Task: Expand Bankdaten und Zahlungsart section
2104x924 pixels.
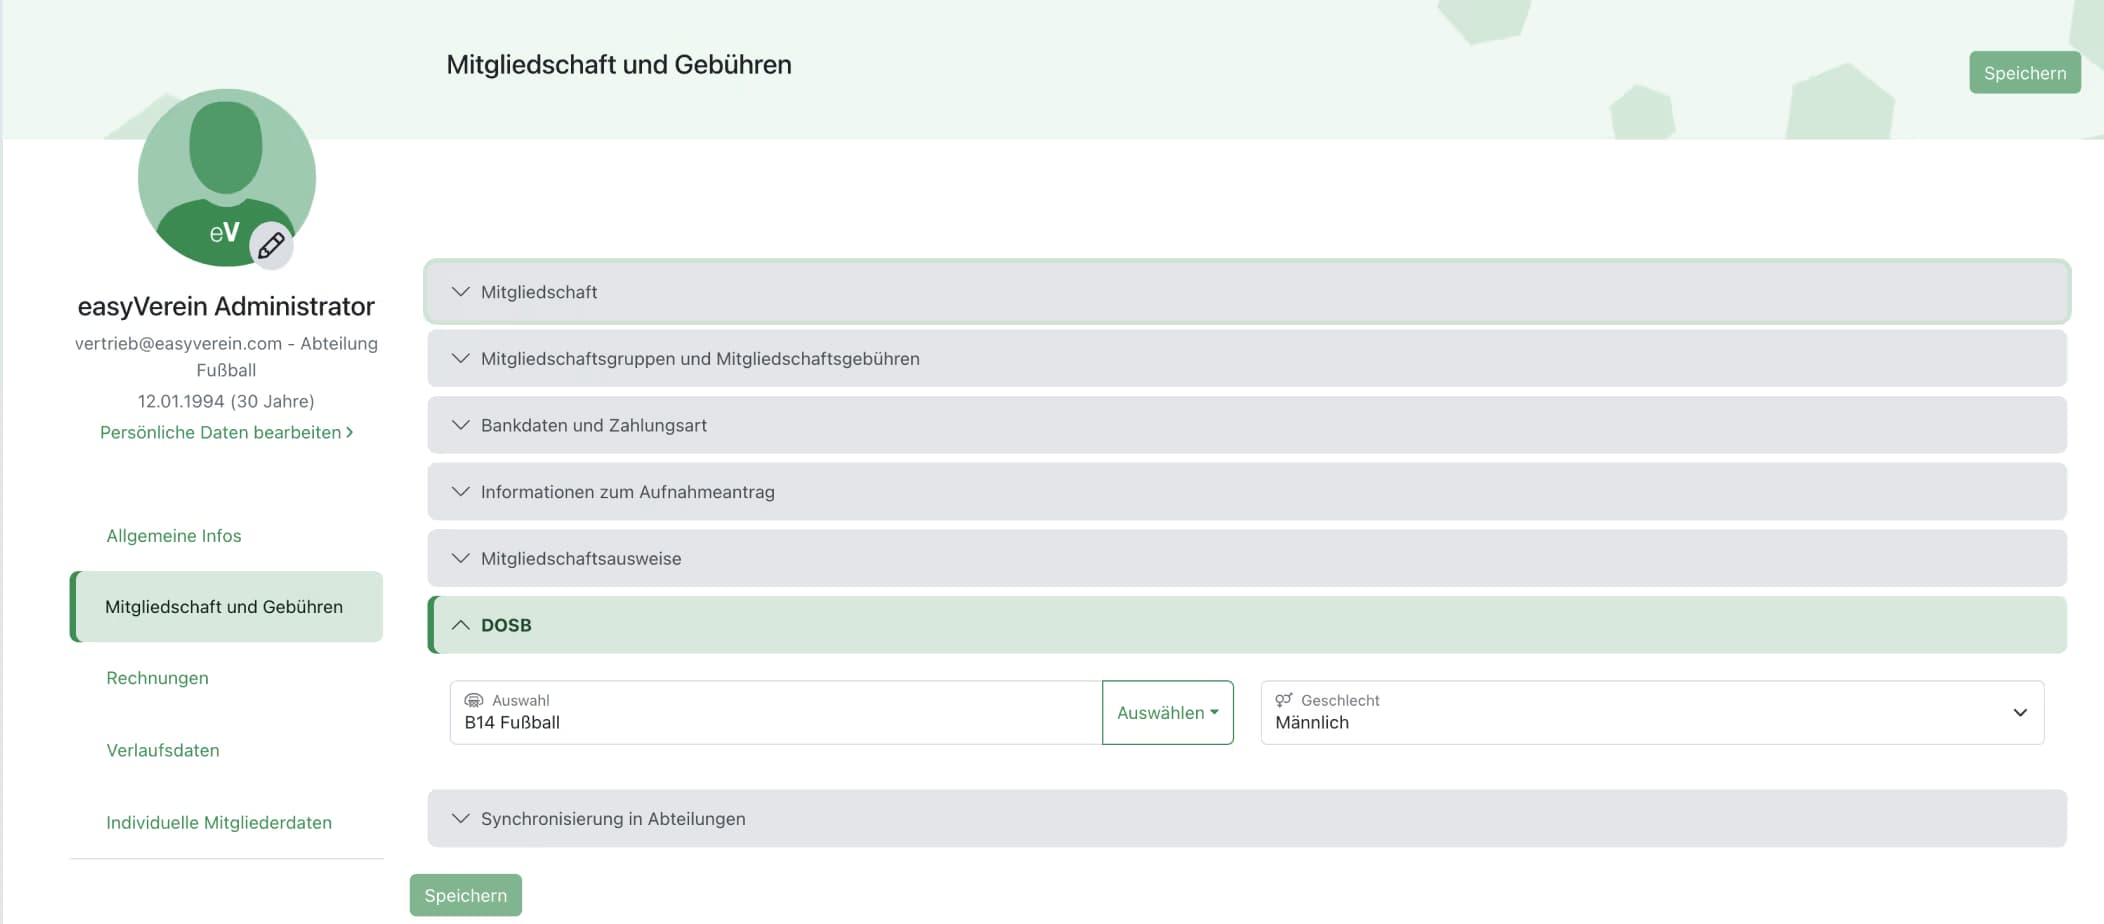Action: click(1247, 425)
